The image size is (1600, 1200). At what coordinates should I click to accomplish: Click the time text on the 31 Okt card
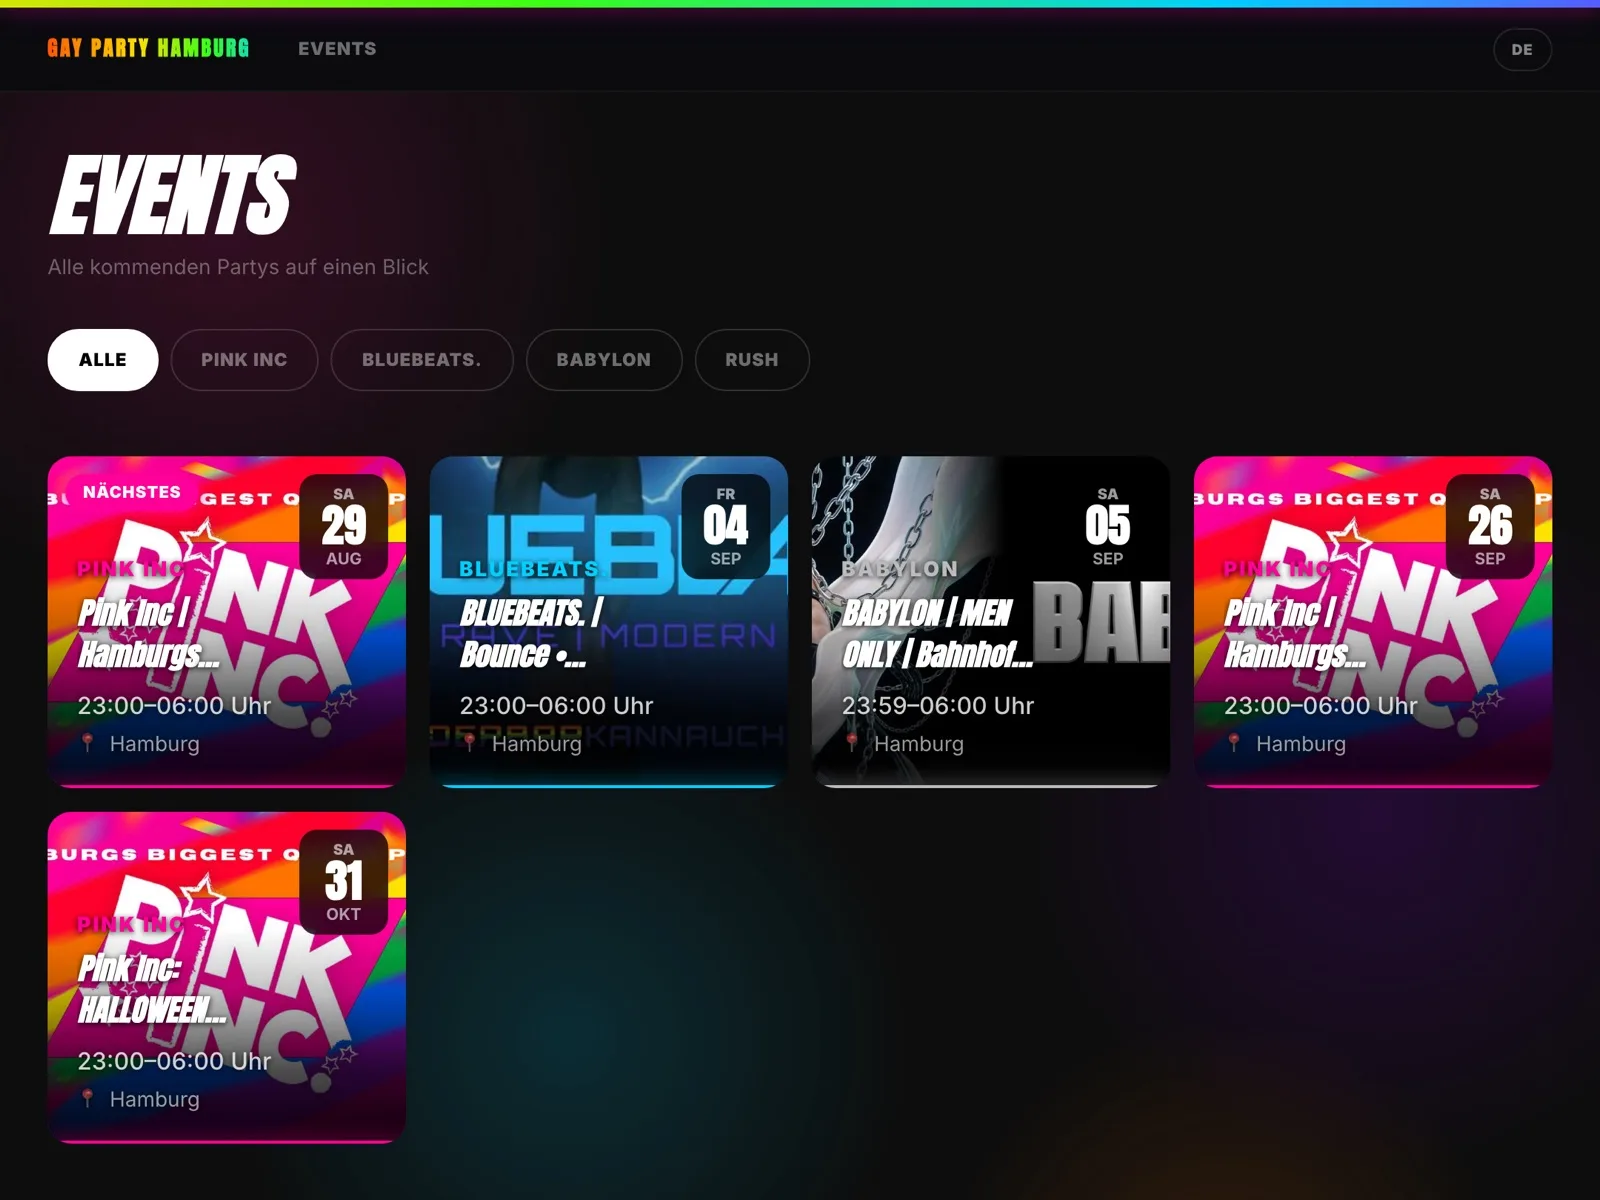coord(174,1060)
